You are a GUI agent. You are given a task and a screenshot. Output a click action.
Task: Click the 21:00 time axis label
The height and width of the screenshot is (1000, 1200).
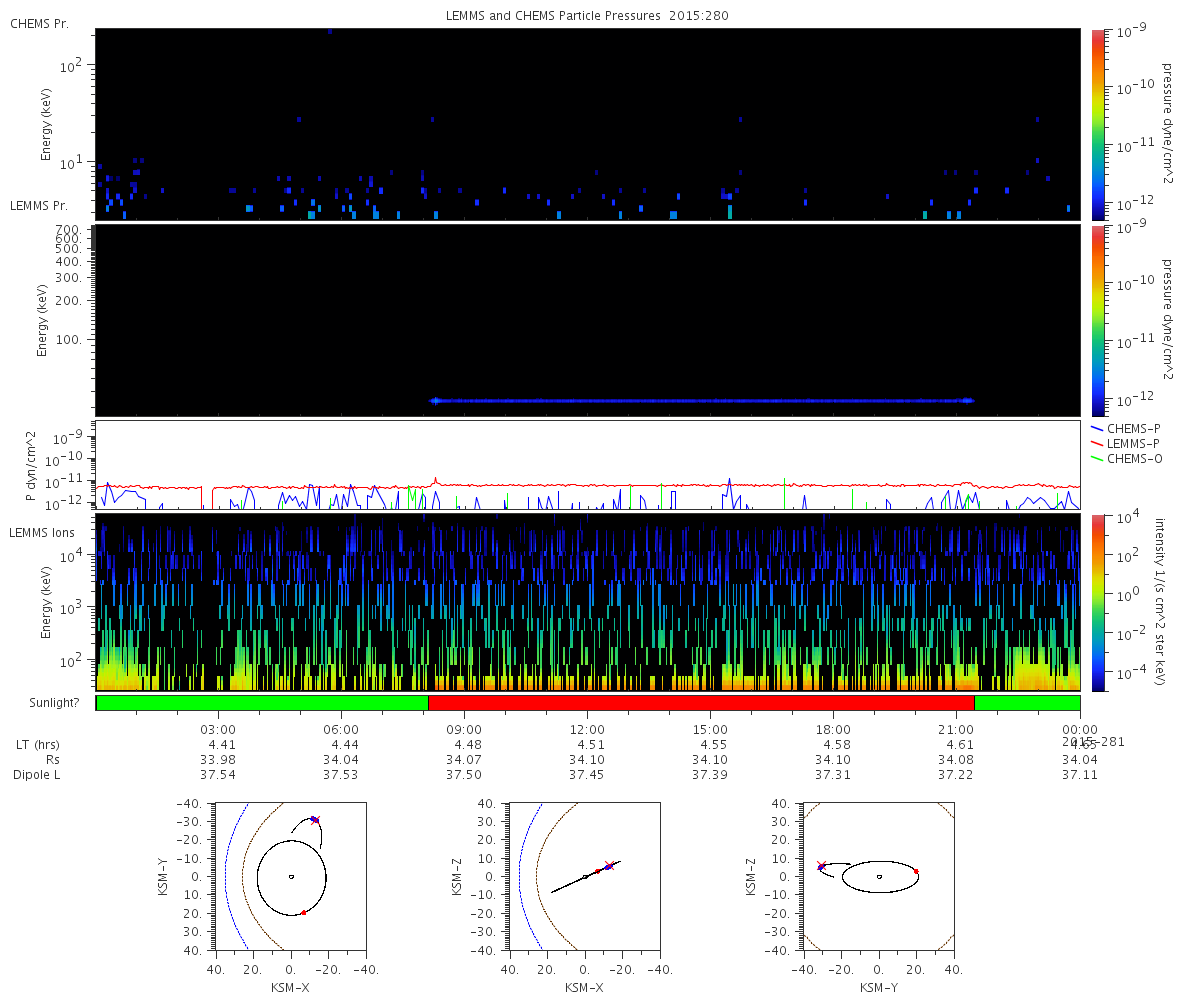click(956, 729)
